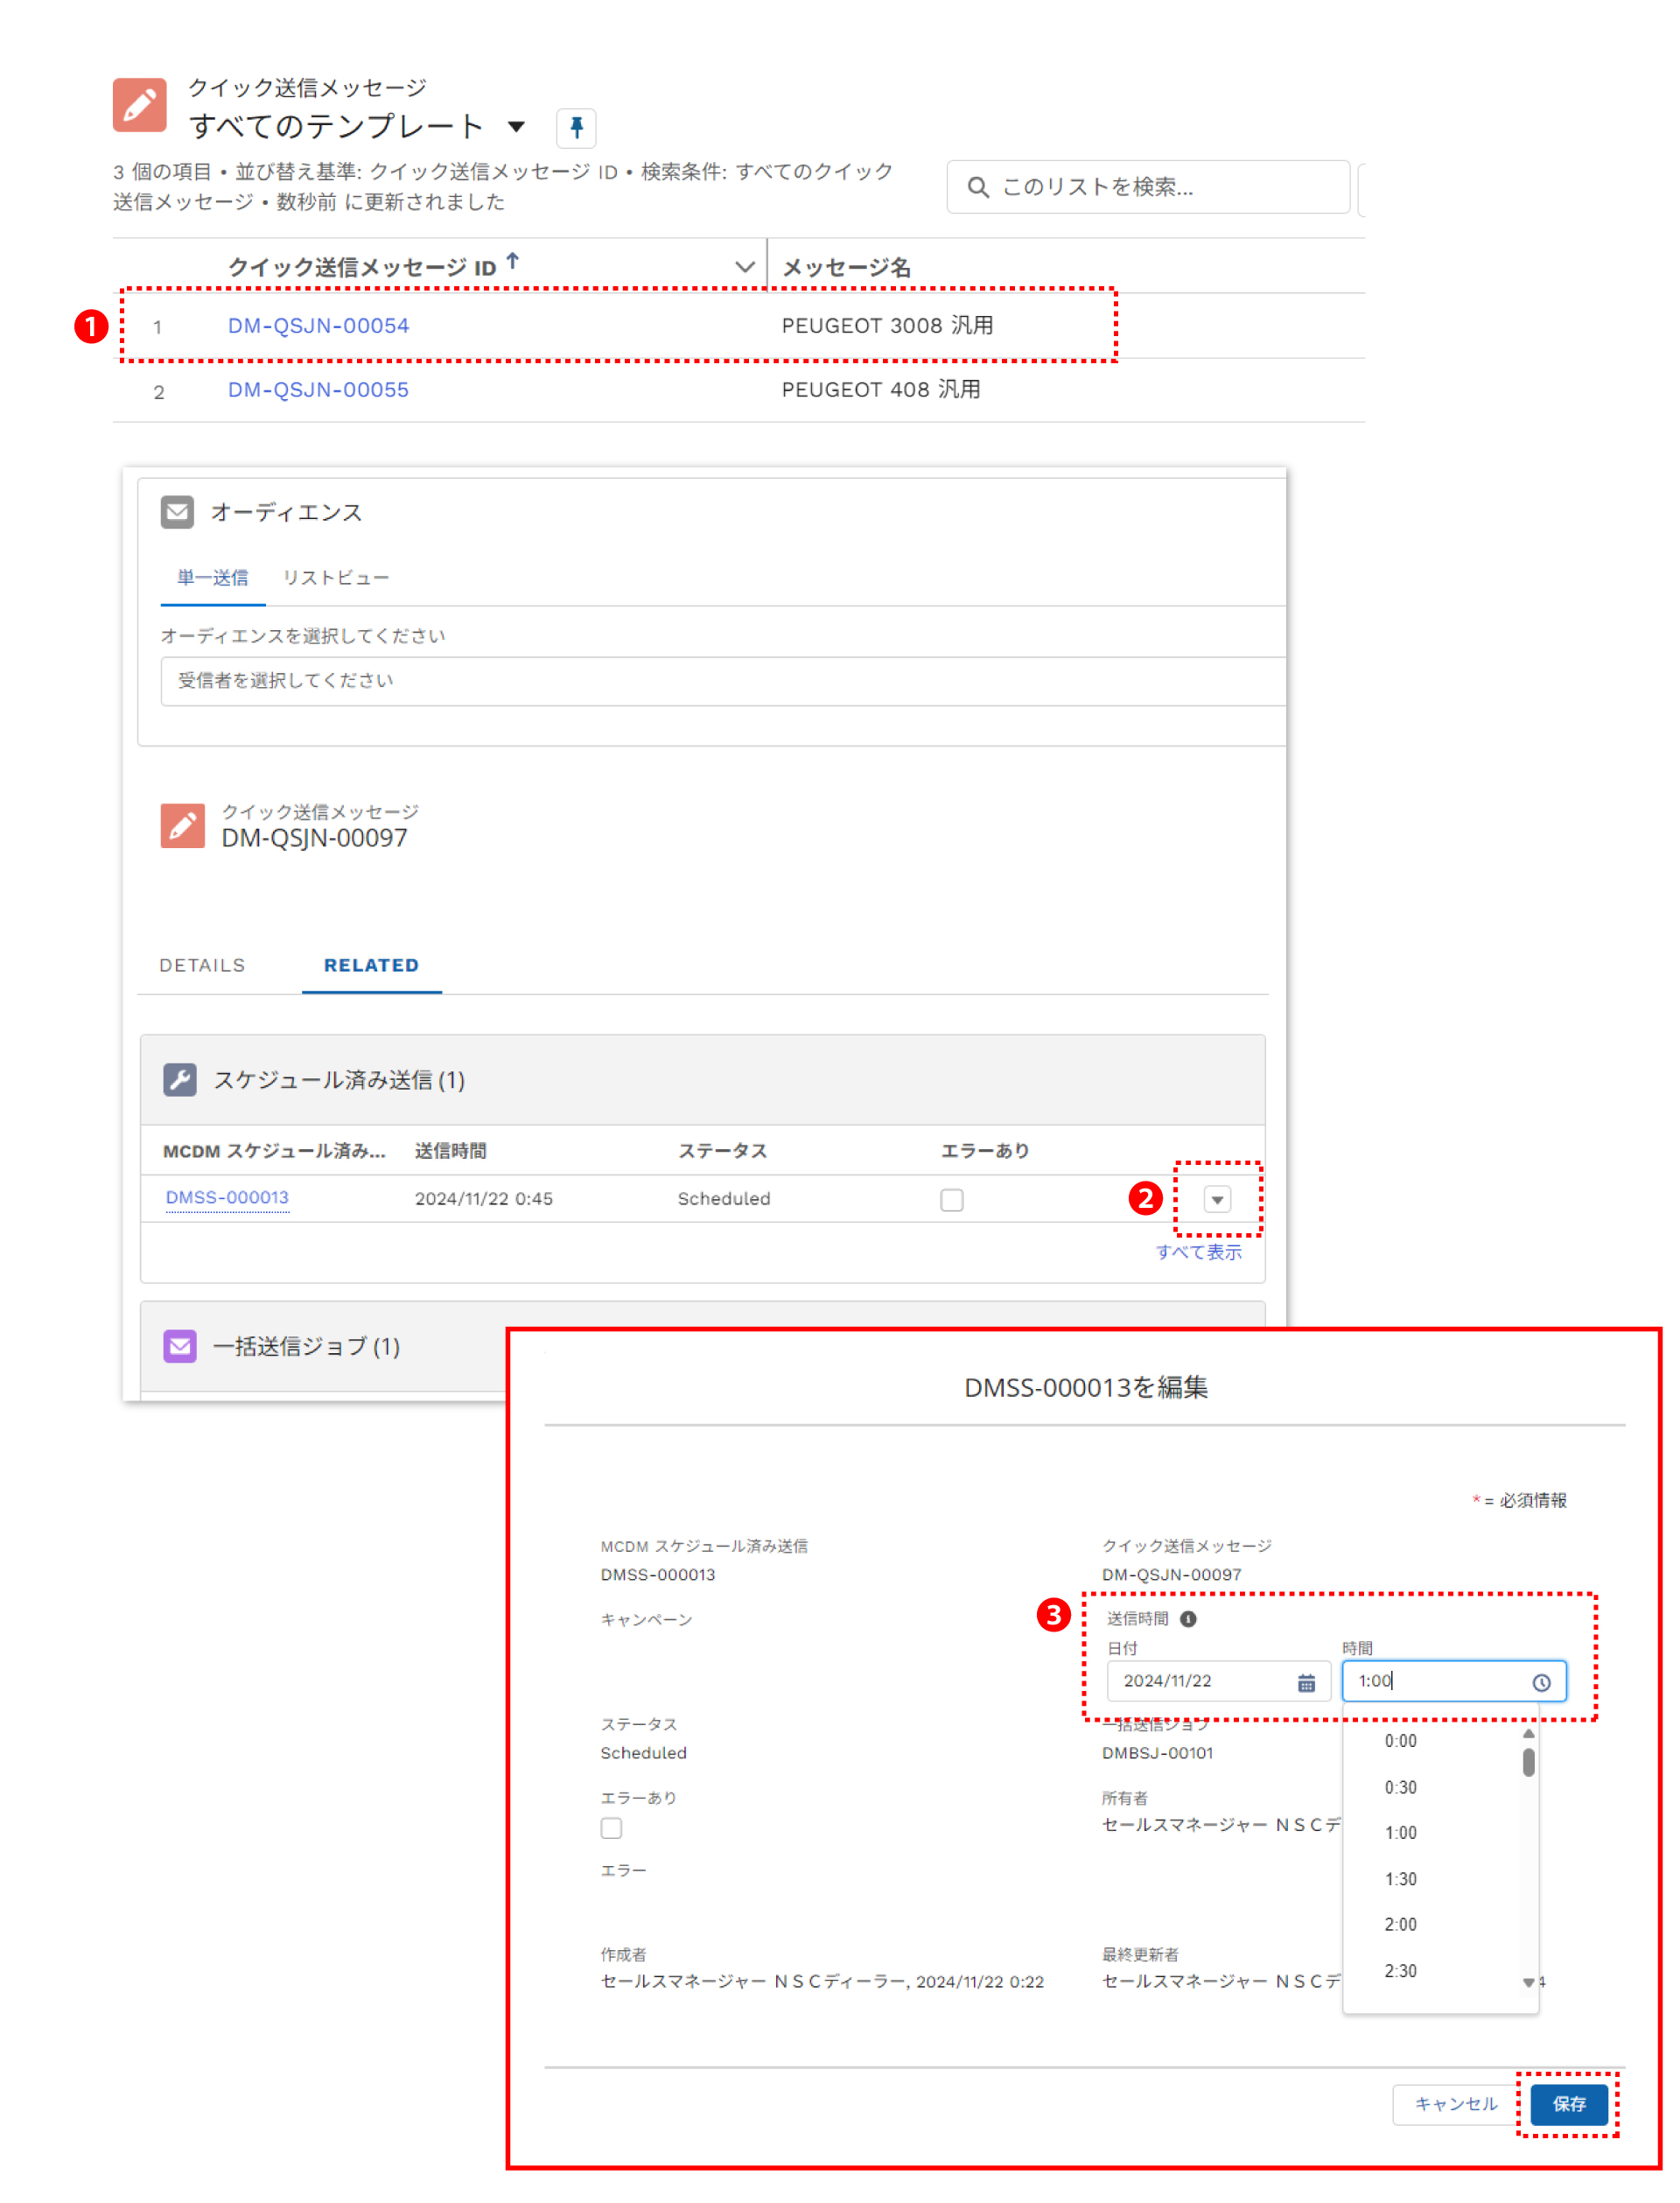Click the info icon beside 送信時間
The width and height of the screenshot is (1680, 2203).
(1188, 1619)
